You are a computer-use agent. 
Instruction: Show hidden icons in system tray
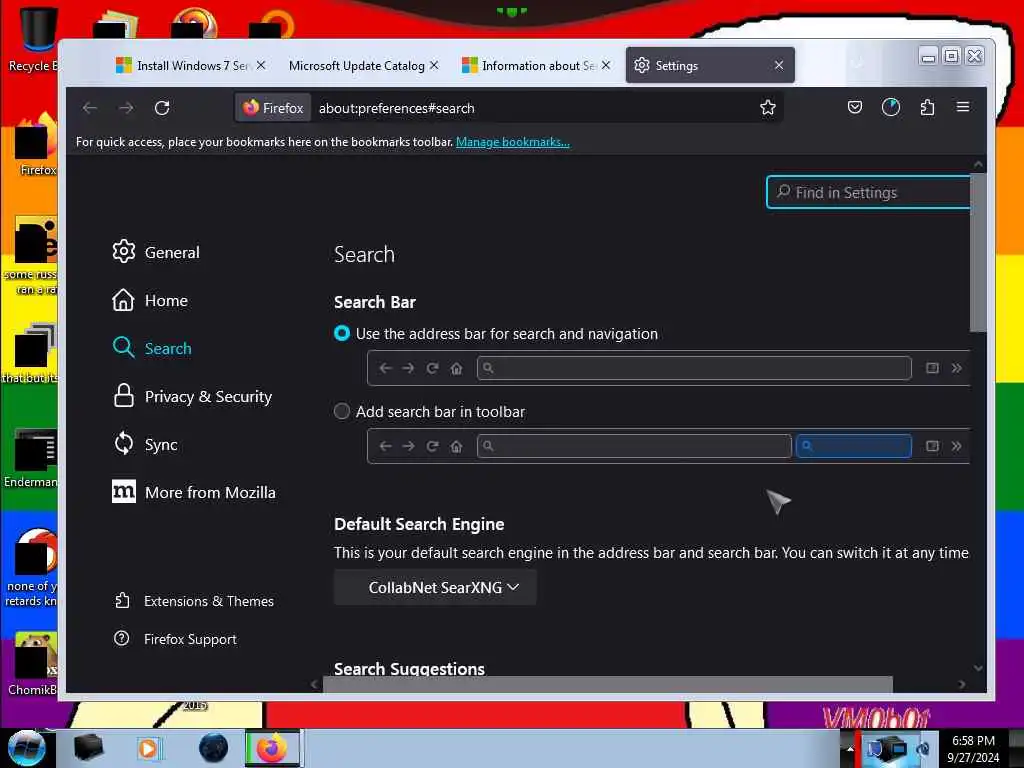[850, 748]
